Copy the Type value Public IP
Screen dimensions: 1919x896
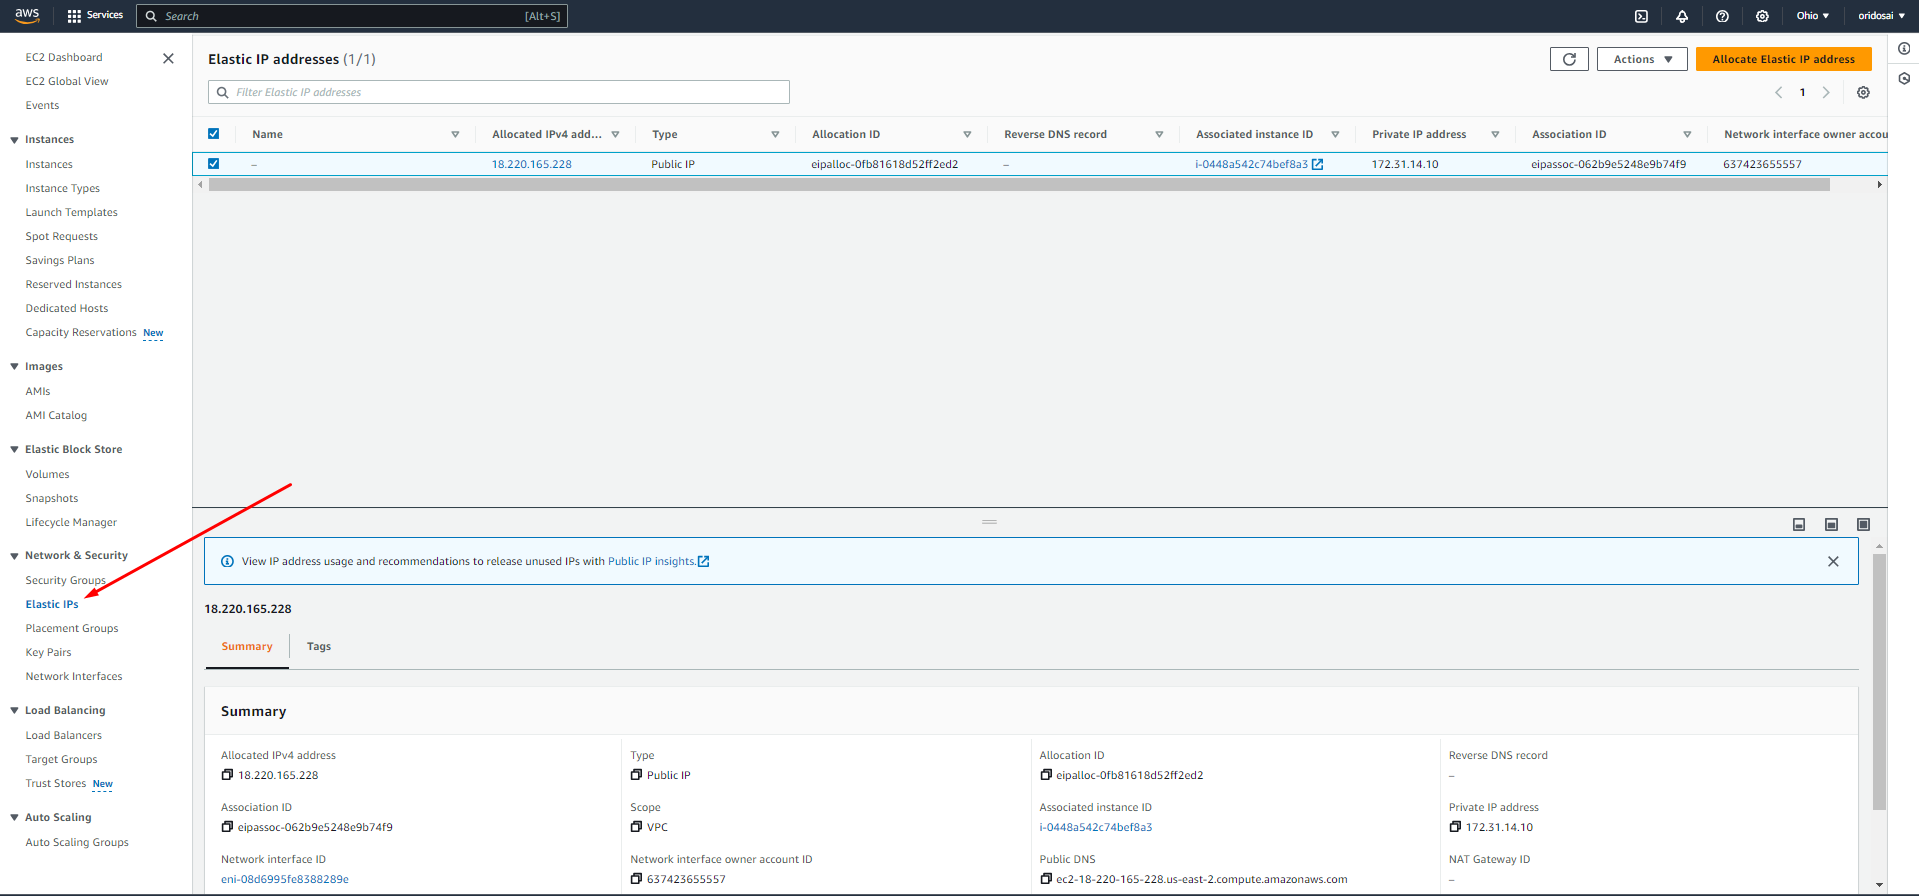[636, 775]
